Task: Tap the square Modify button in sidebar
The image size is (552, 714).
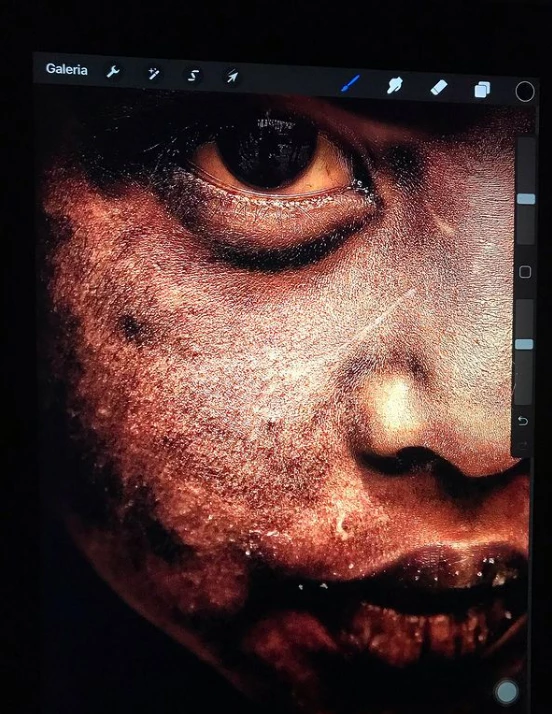Action: (x=525, y=272)
